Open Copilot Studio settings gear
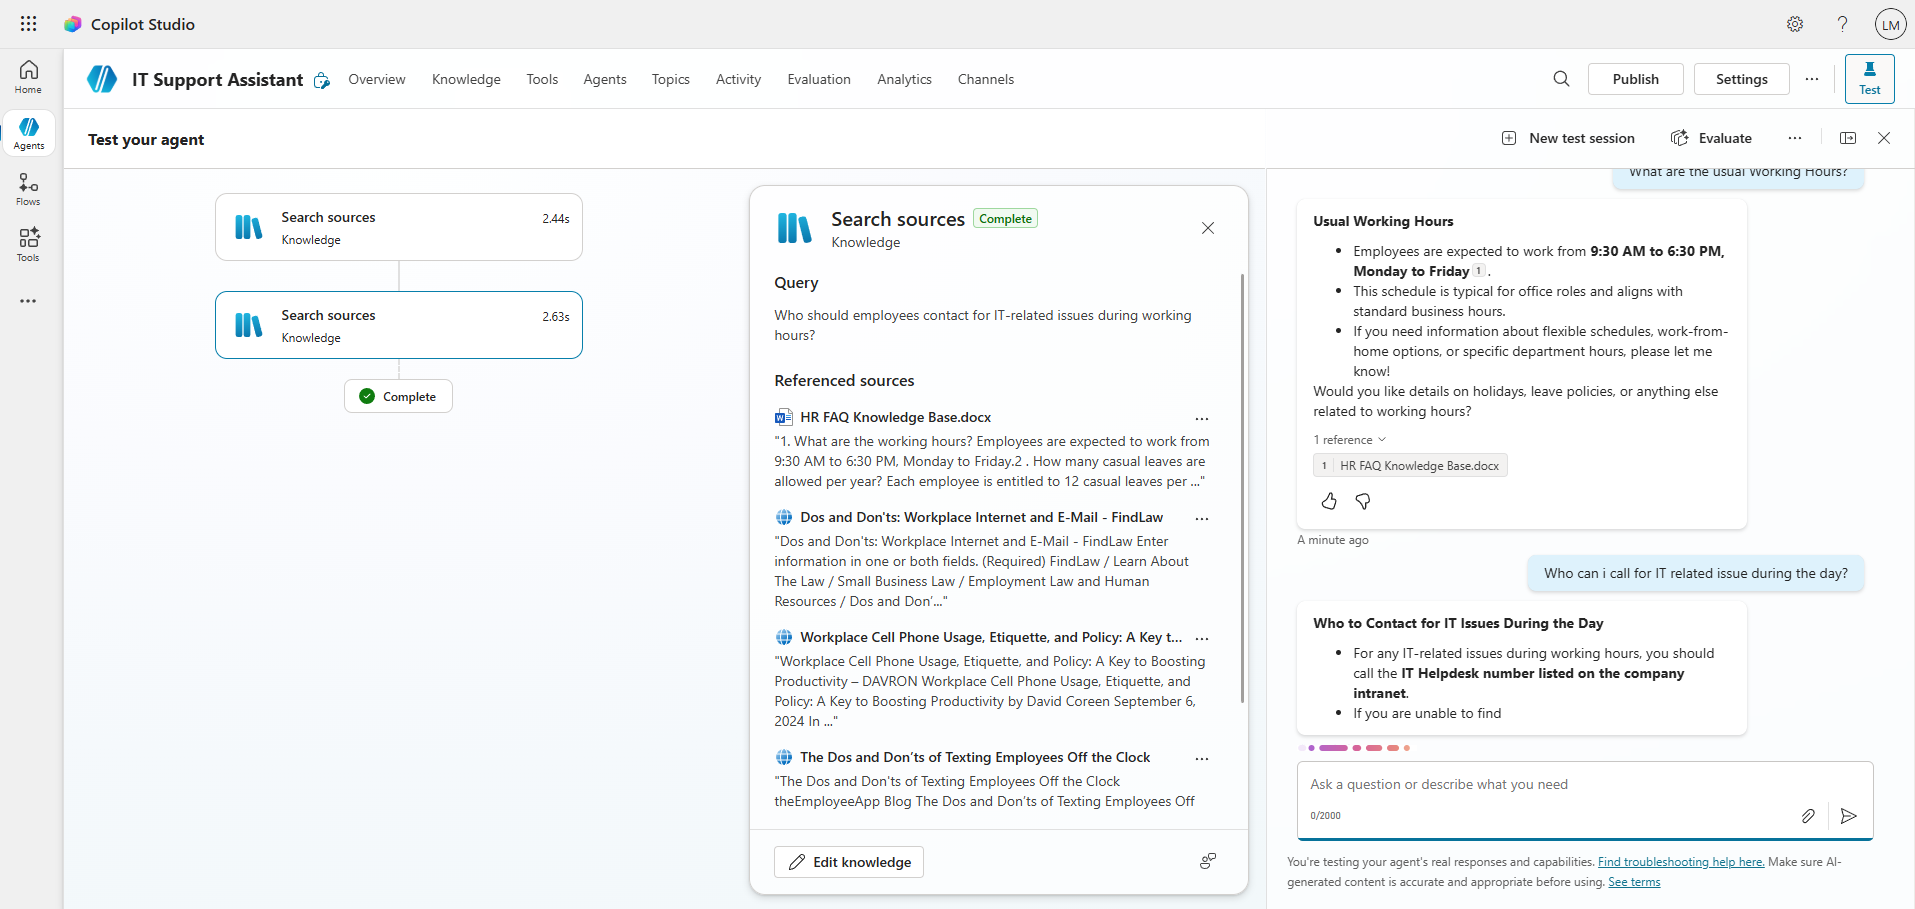Screen dimensions: 1915x909 coord(1795,23)
